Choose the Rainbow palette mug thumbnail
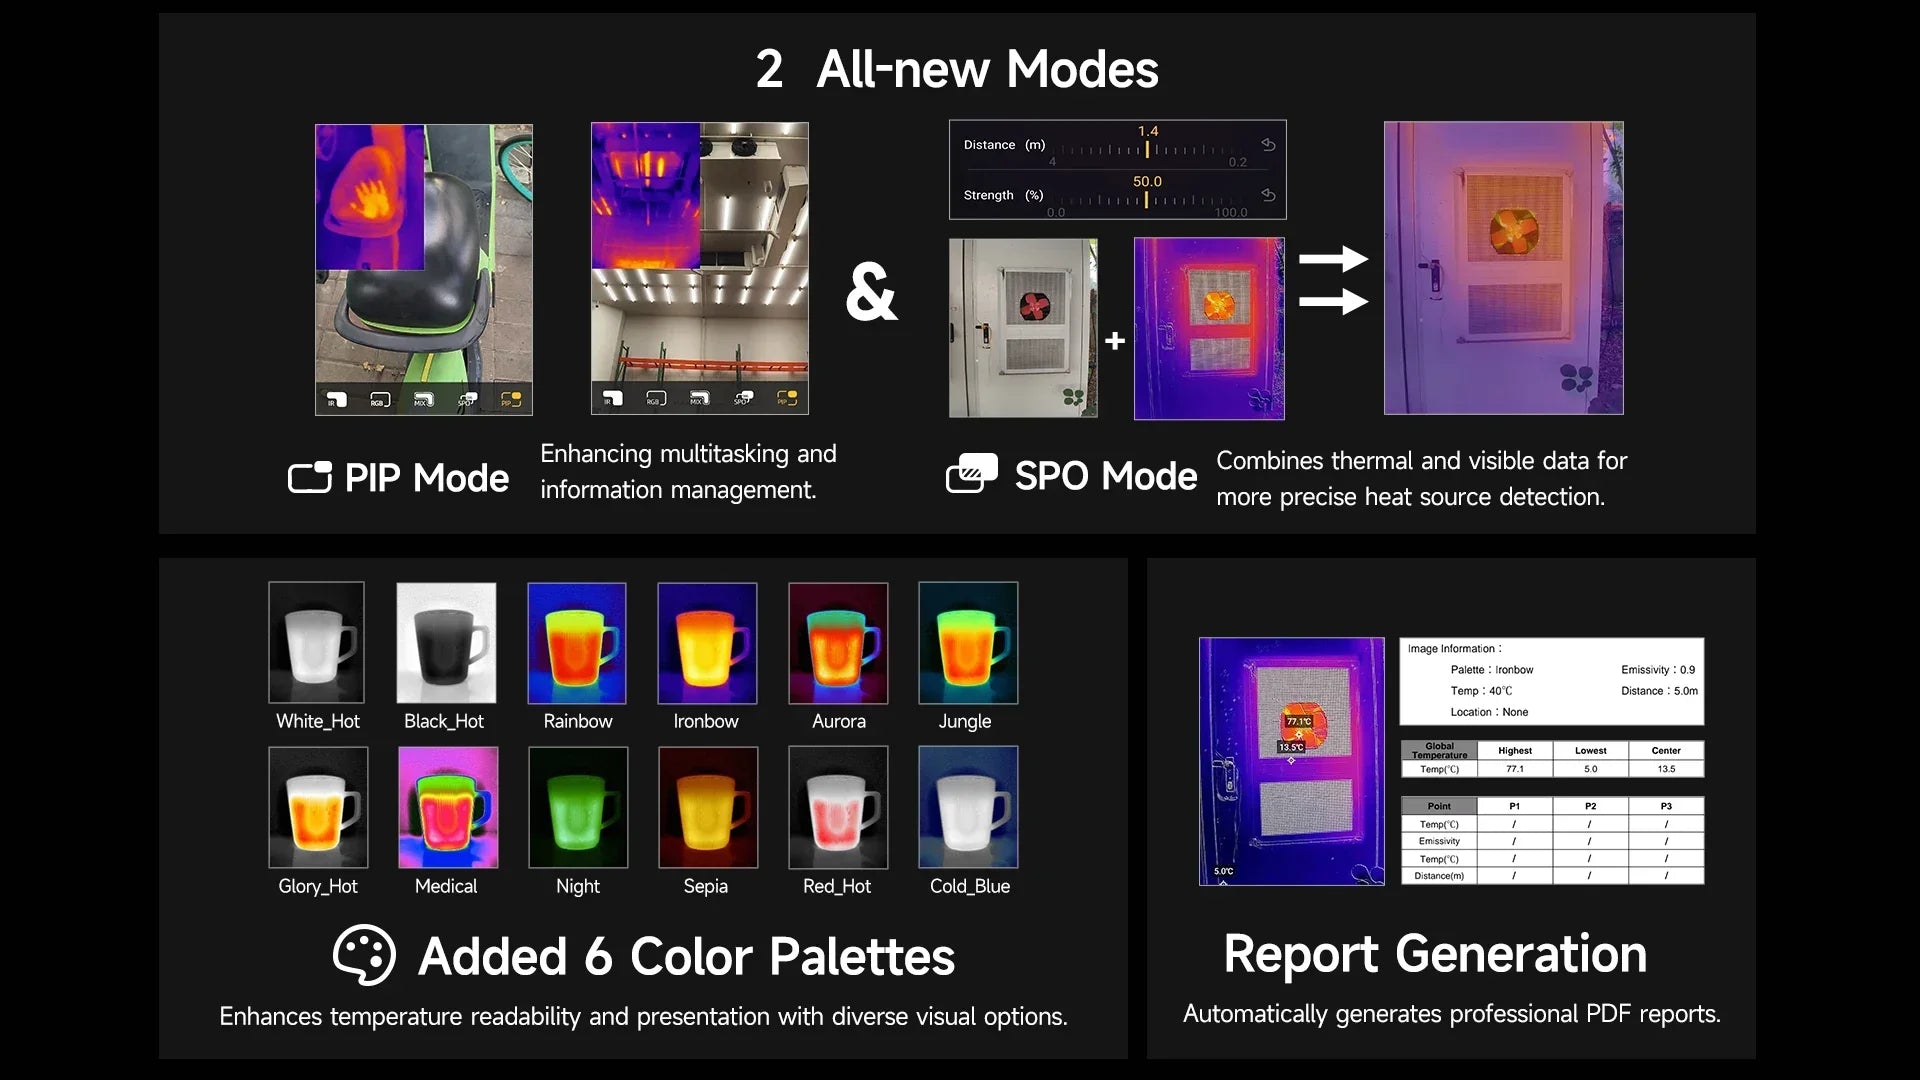This screenshot has width=1920, height=1080. coord(577,643)
